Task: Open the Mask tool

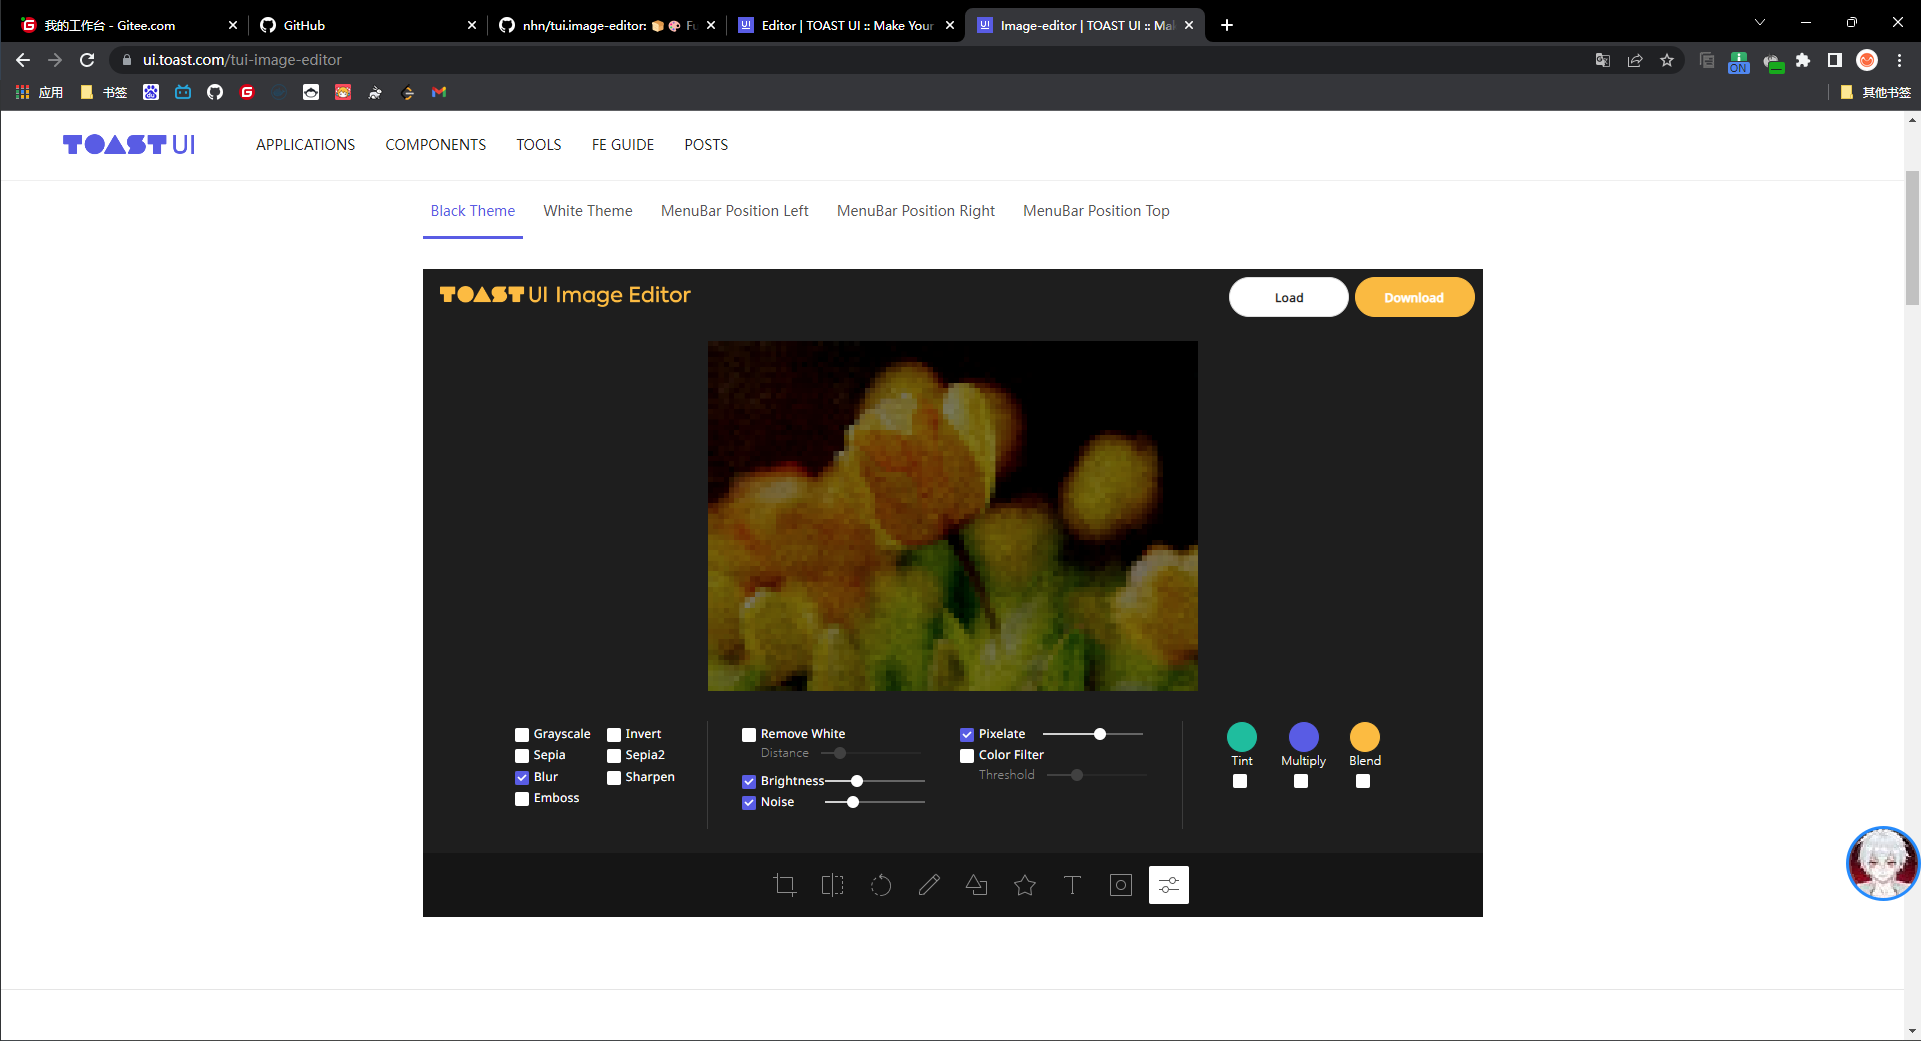Action: pyautogui.click(x=1121, y=885)
